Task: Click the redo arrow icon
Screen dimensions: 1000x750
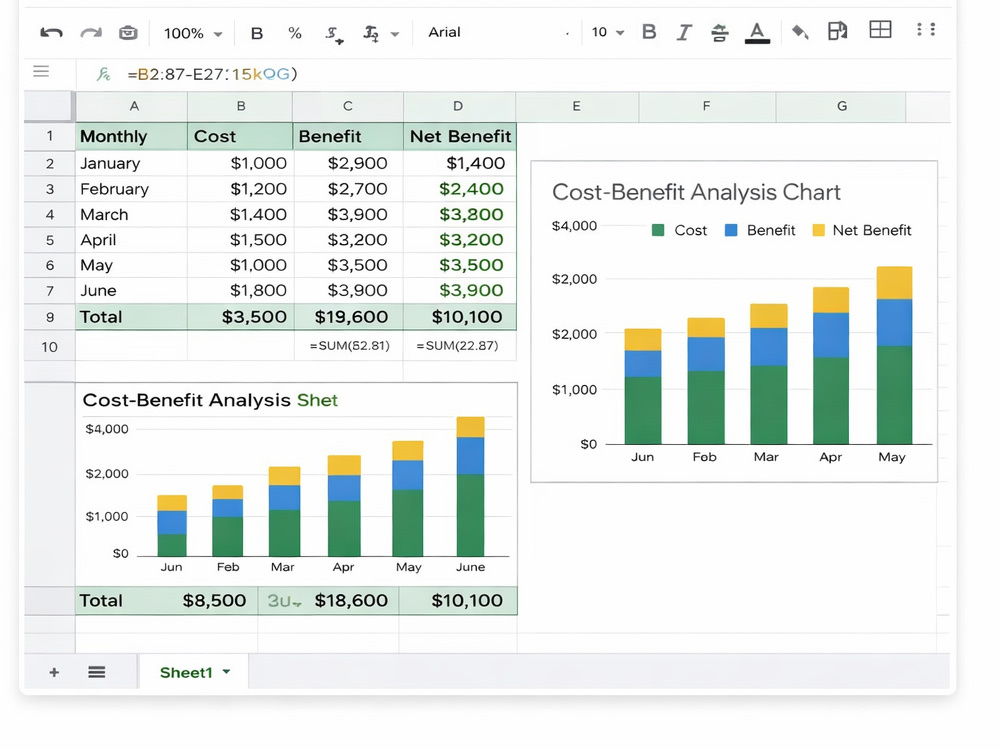Action: pyautogui.click(x=91, y=33)
